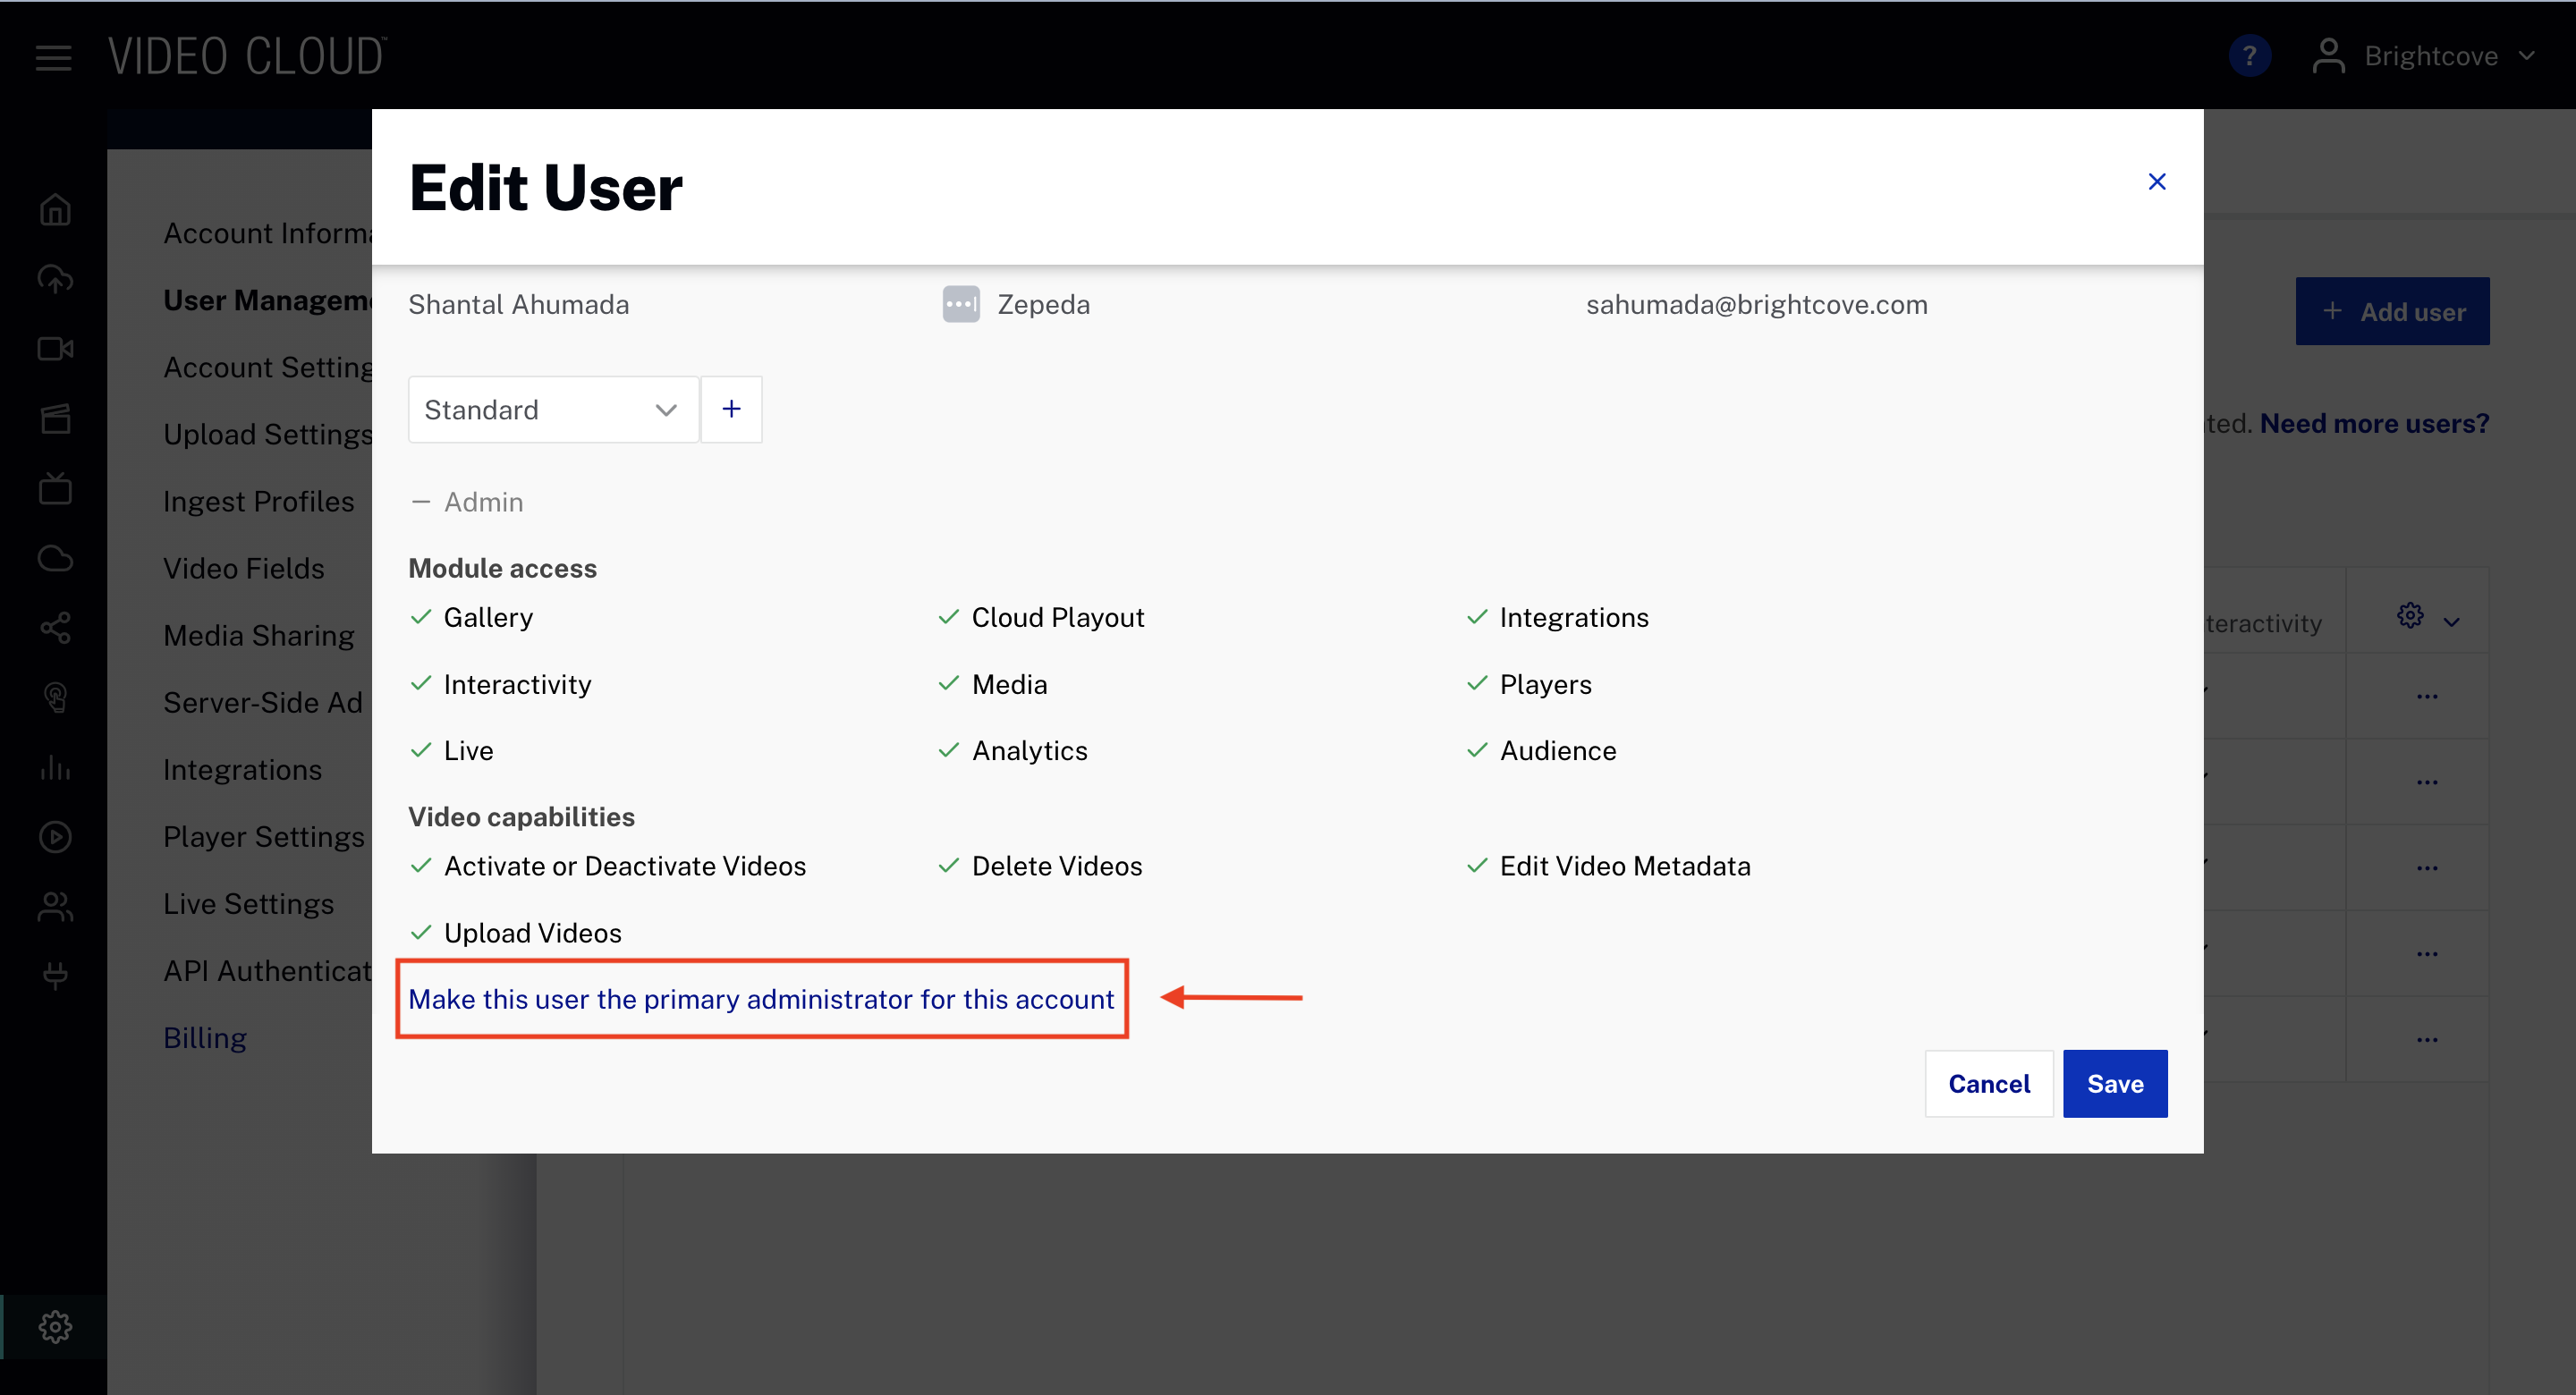Toggle the Integrations module access check

click(1477, 617)
